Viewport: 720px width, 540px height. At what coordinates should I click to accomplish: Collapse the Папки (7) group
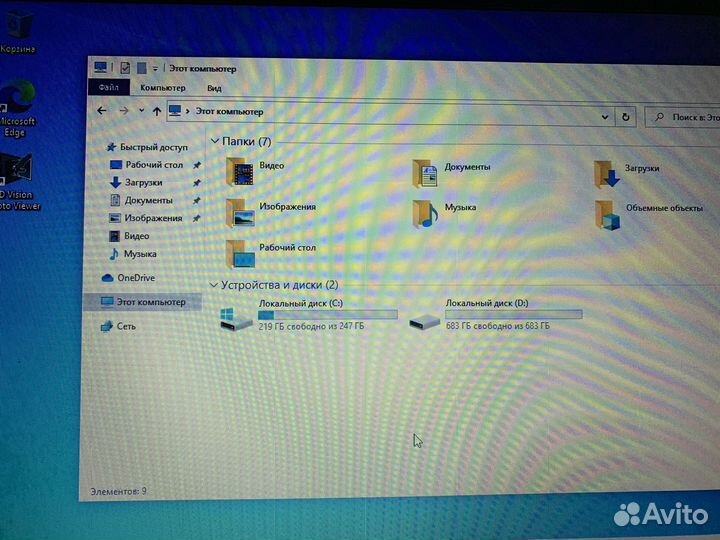214,141
